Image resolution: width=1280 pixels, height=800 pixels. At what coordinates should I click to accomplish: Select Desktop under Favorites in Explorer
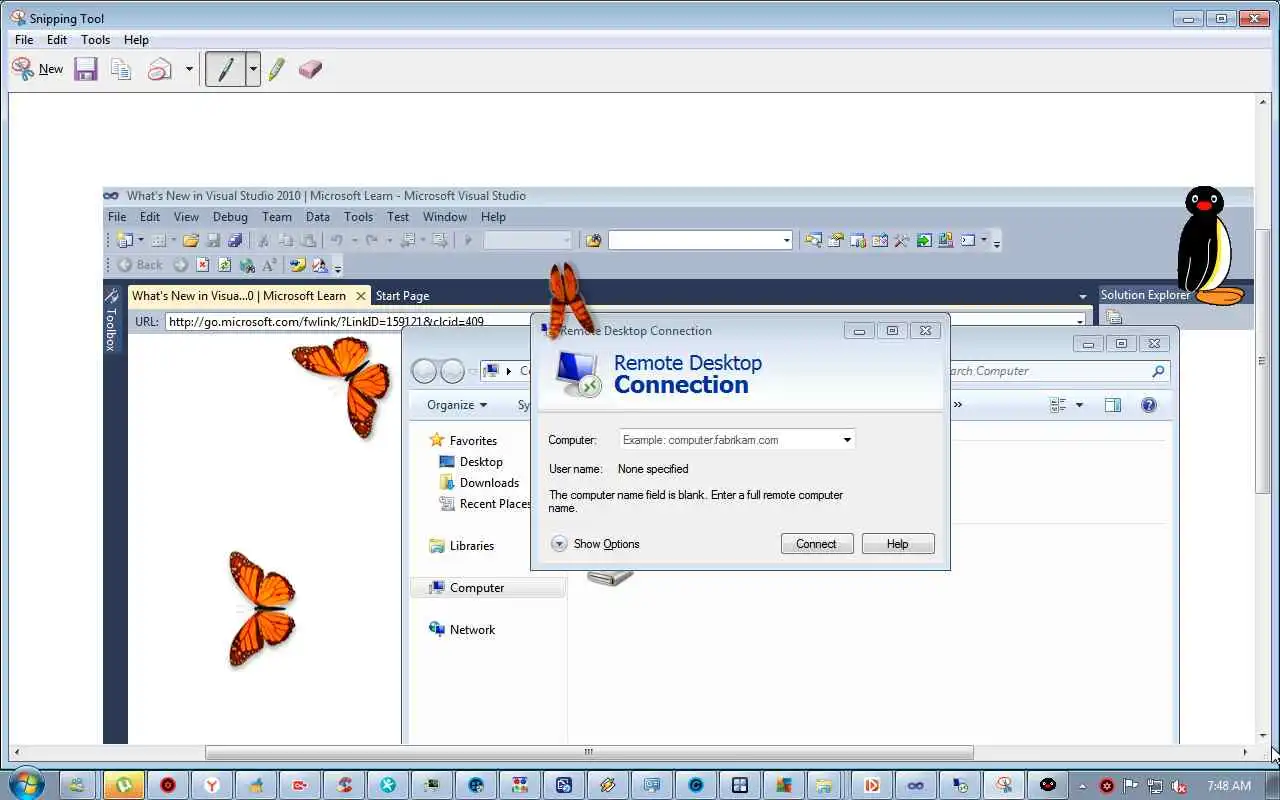click(481, 462)
